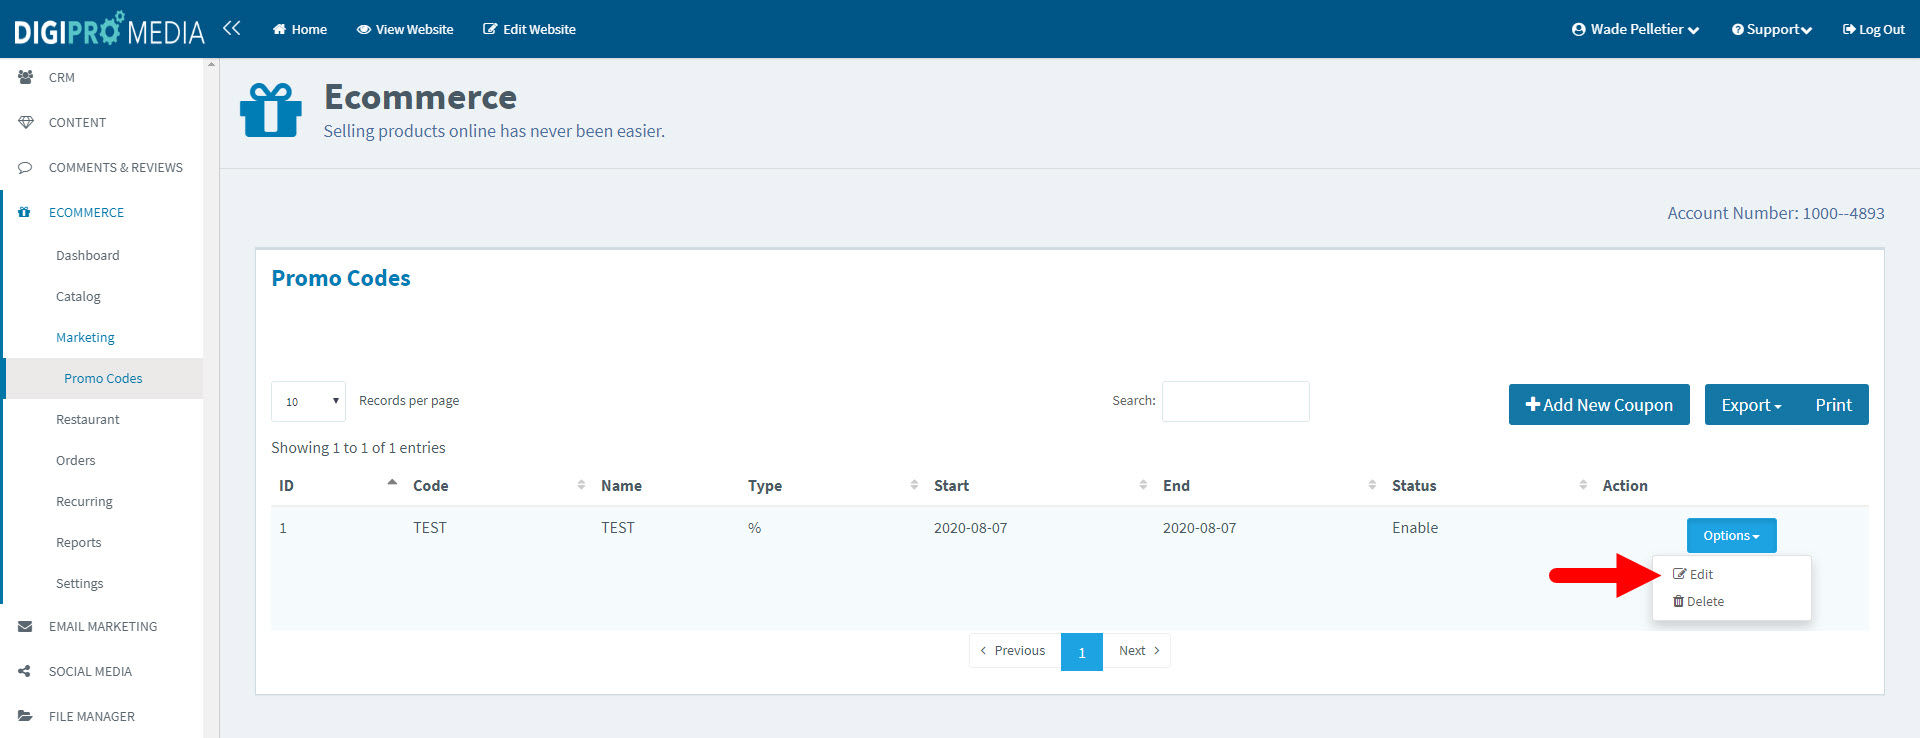Open Ecommerce Dashboard
Viewport: 1920px width, 738px height.
(x=88, y=255)
